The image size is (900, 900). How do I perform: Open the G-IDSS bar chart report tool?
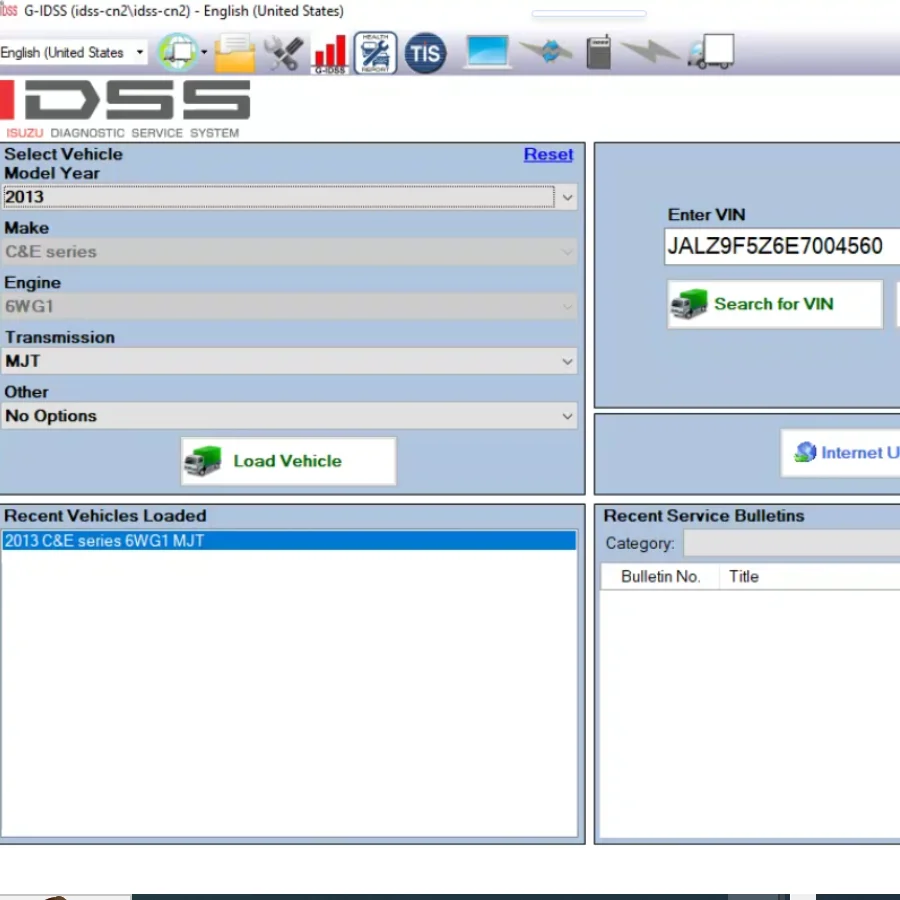click(x=330, y=52)
